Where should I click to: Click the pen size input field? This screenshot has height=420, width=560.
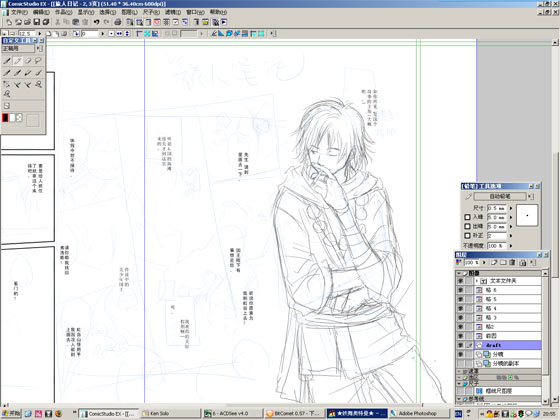point(497,208)
